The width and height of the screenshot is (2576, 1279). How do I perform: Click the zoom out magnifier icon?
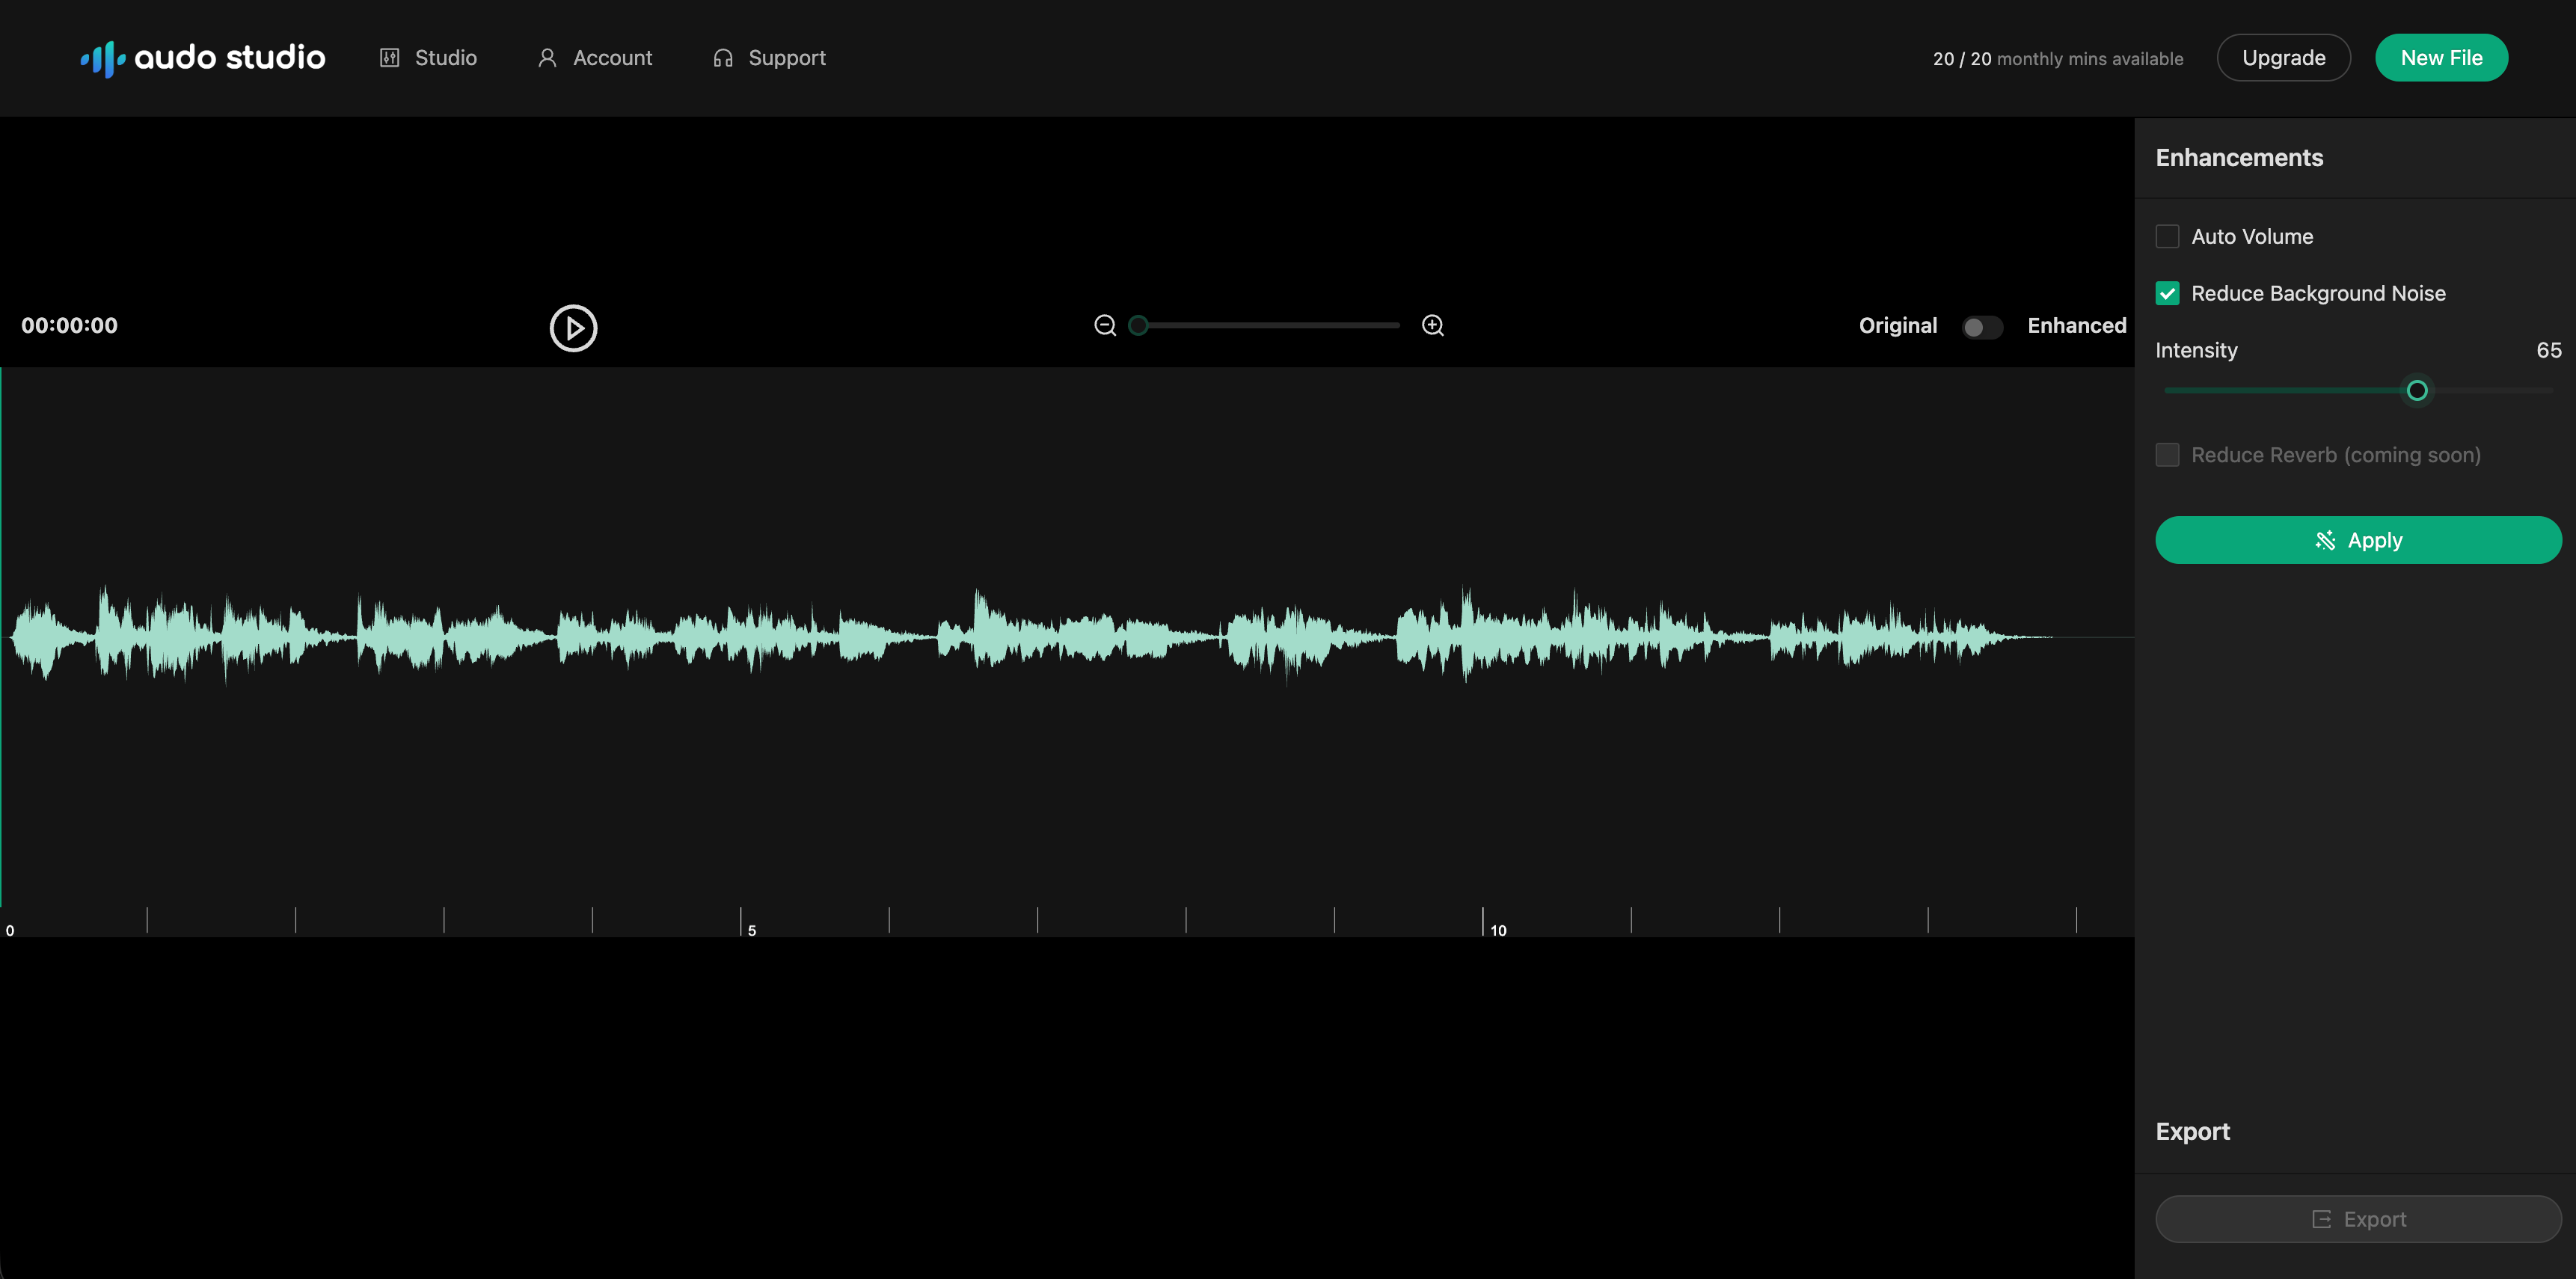pos(1104,326)
